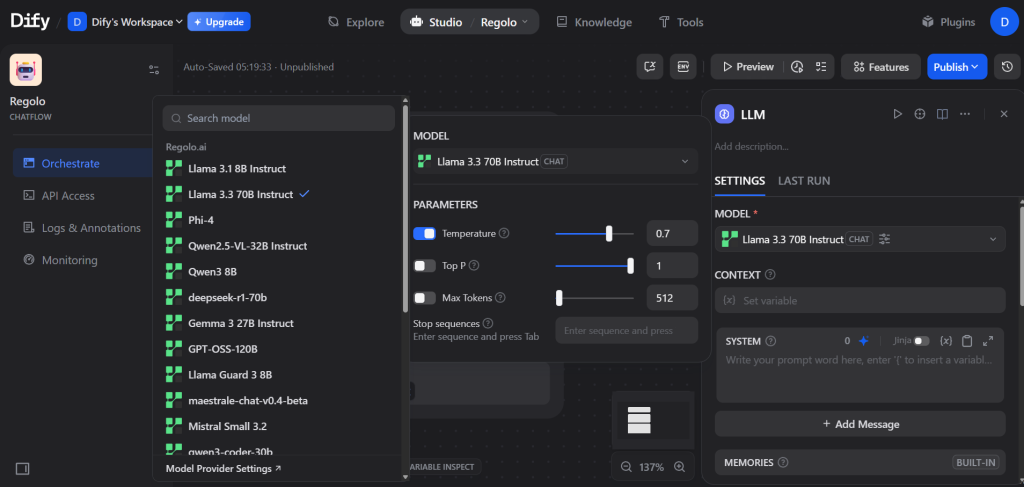Select Qwen3 8B from model list
Image resolution: width=1024 pixels, height=487 pixels.
pos(212,271)
